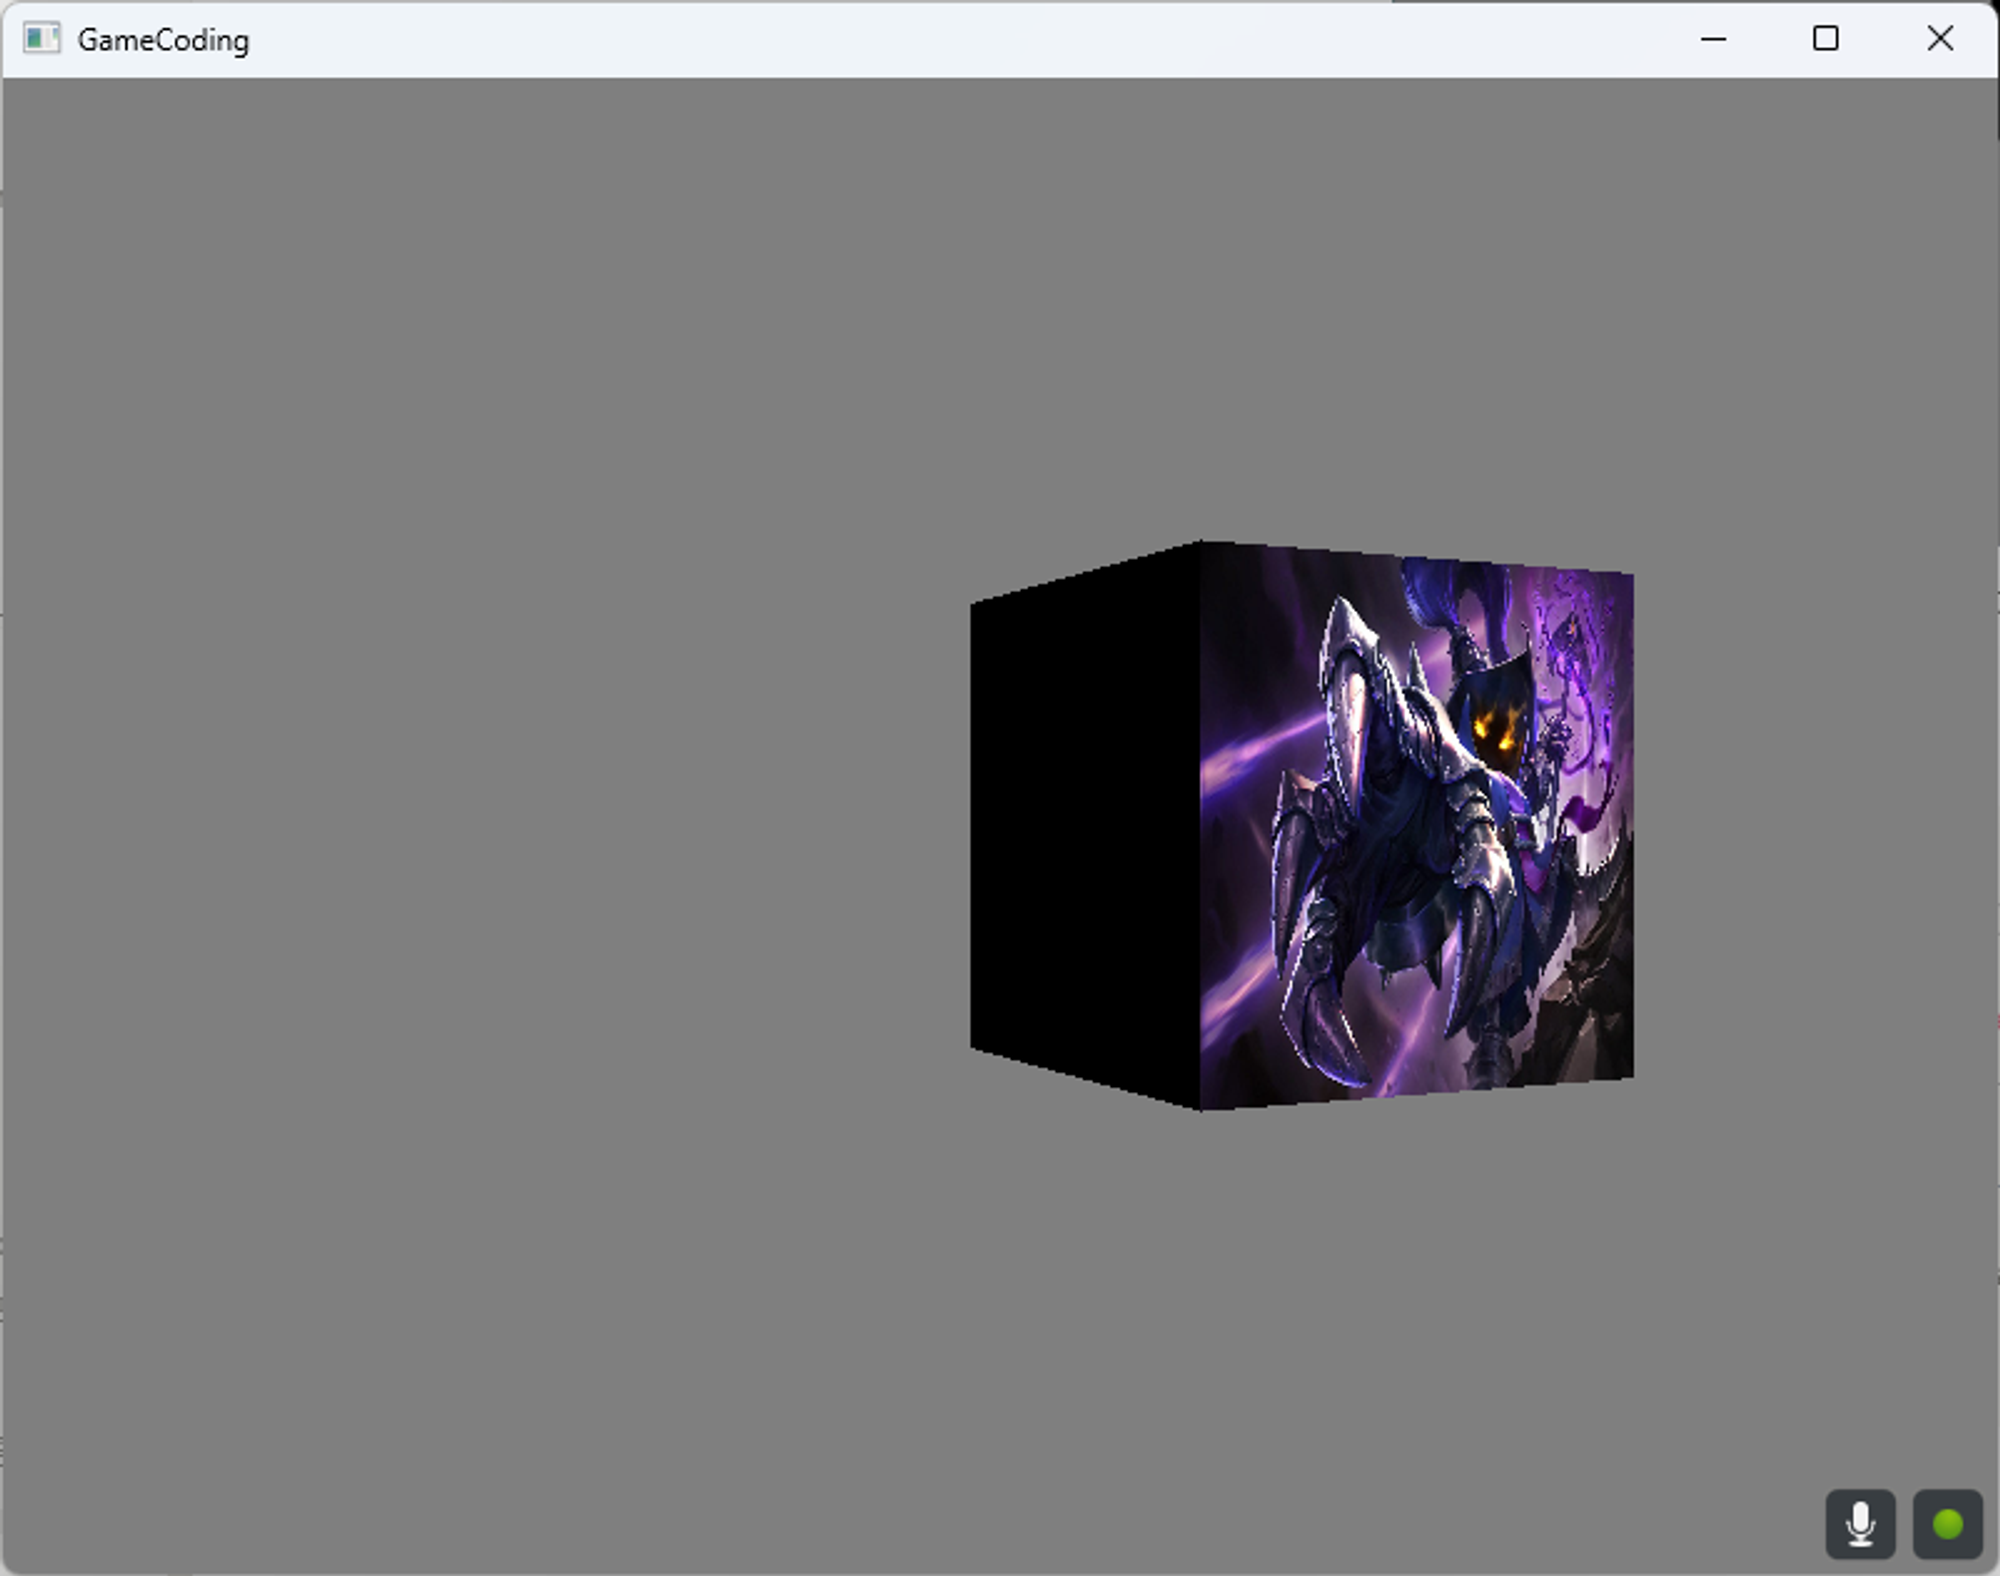
Task: Close the GameCoding window
Action: coord(1939,39)
